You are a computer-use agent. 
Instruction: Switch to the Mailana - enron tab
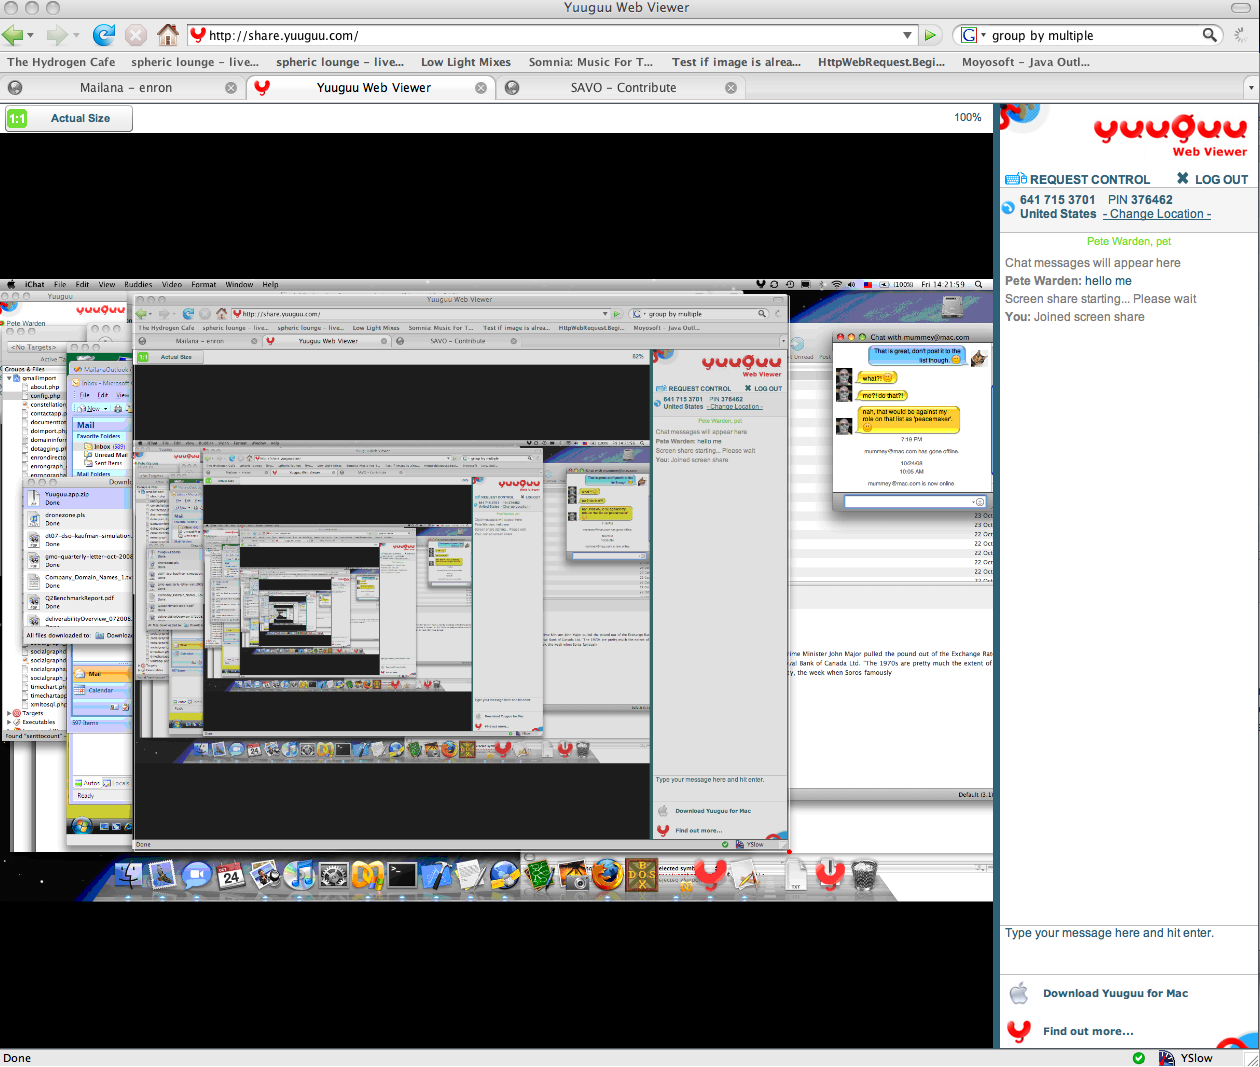(125, 88)
